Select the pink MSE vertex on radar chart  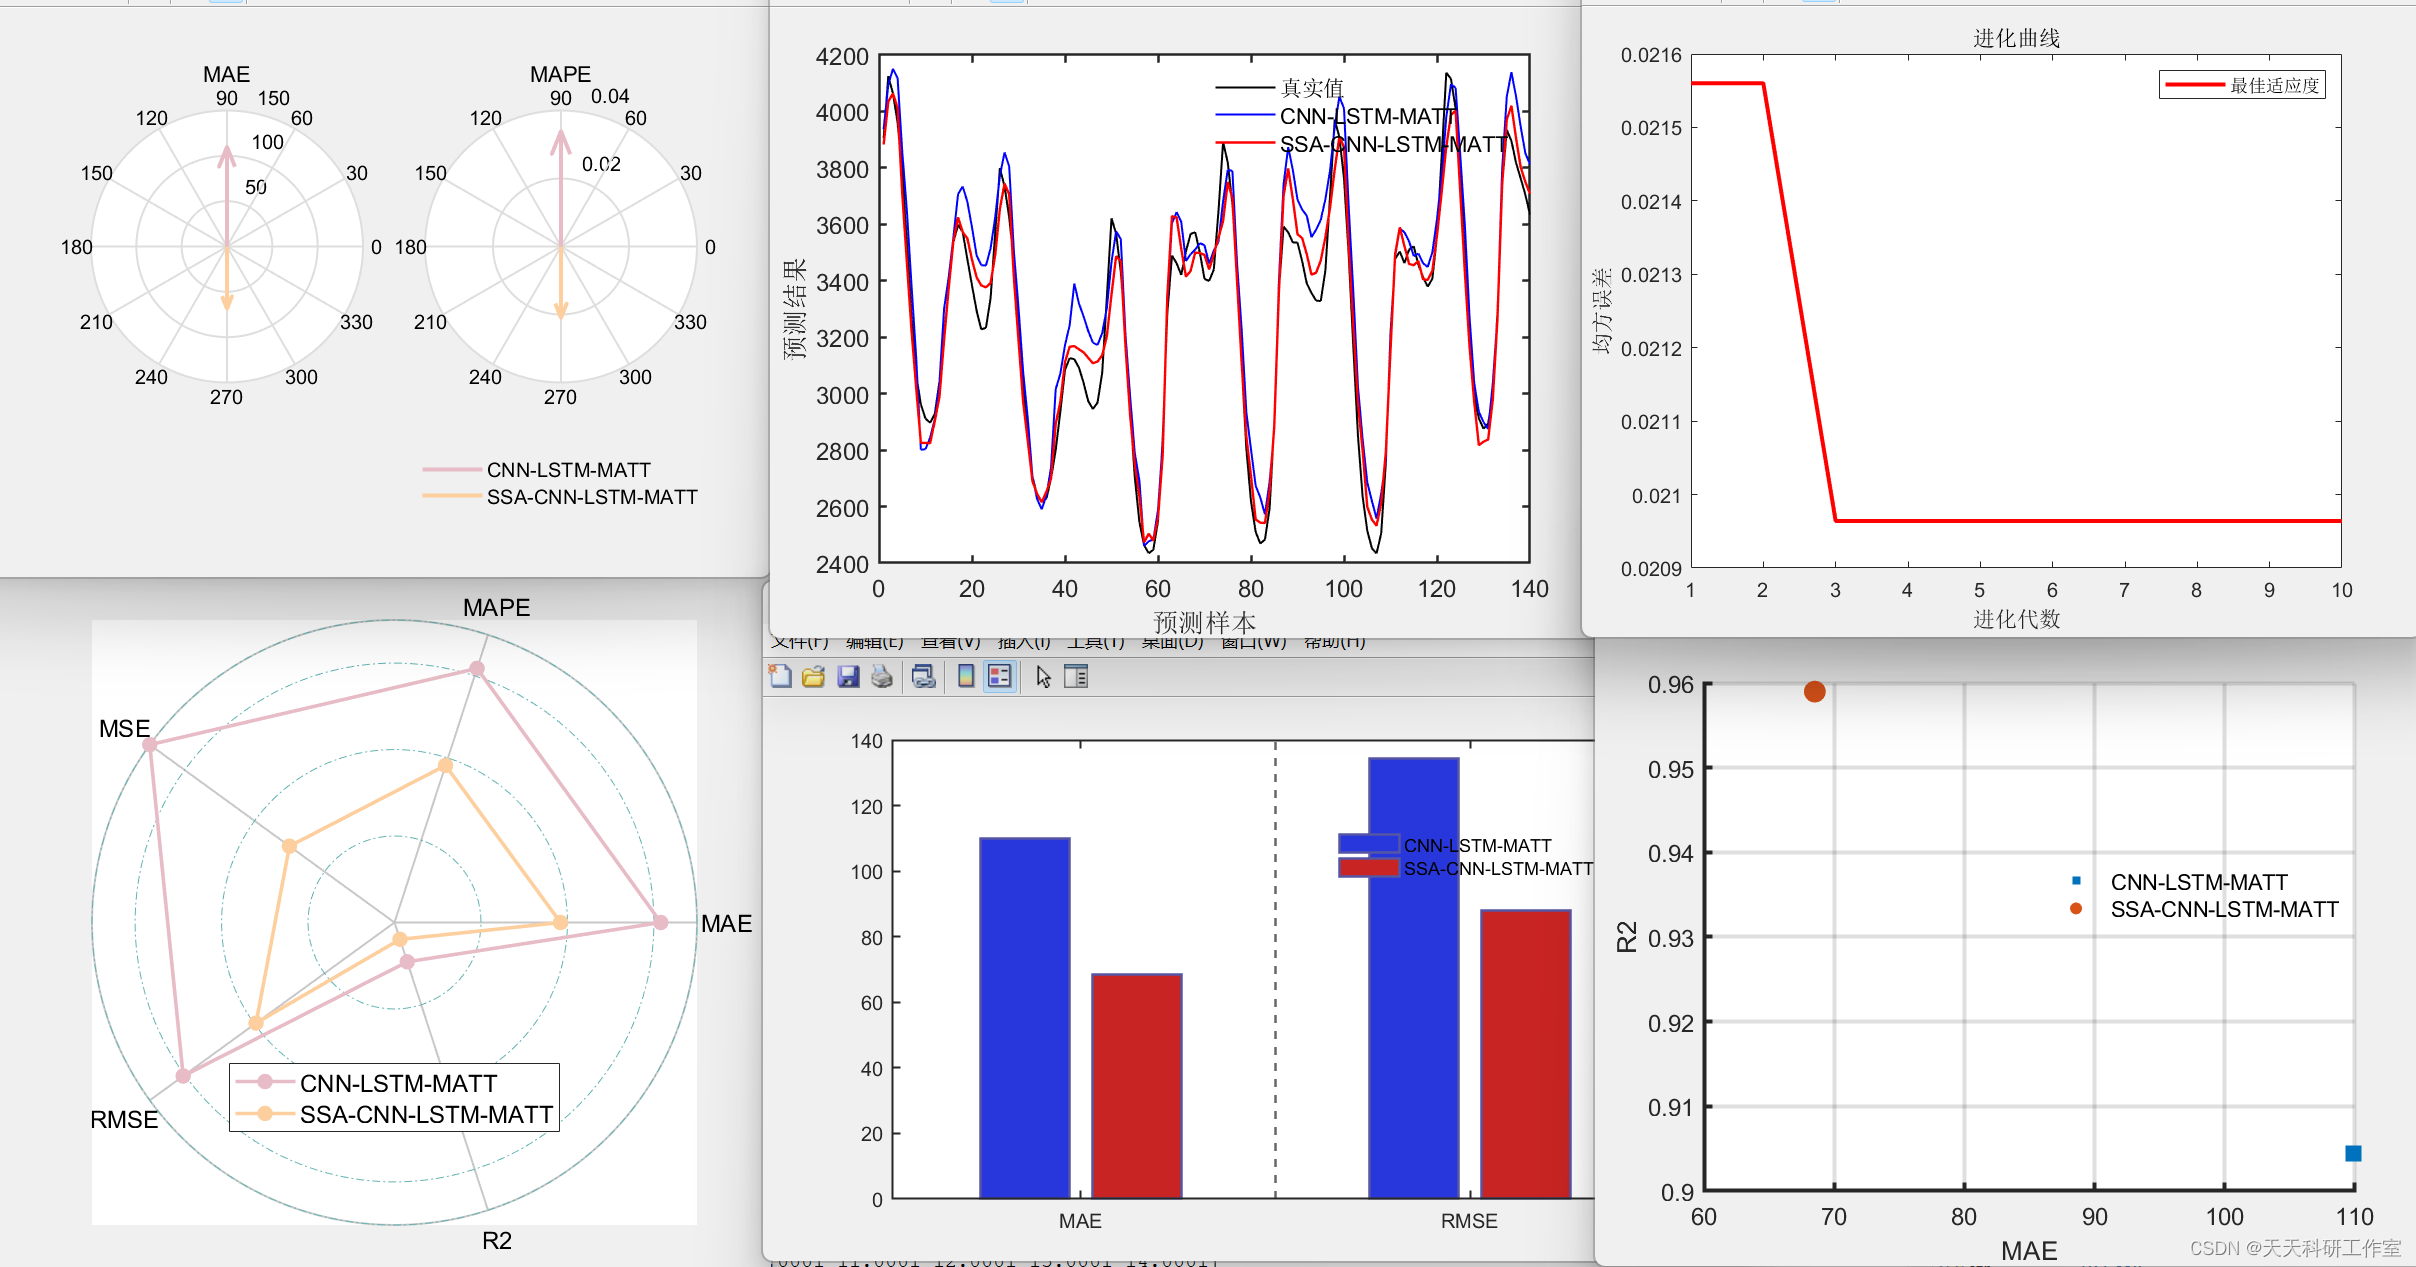pos(150,744)
